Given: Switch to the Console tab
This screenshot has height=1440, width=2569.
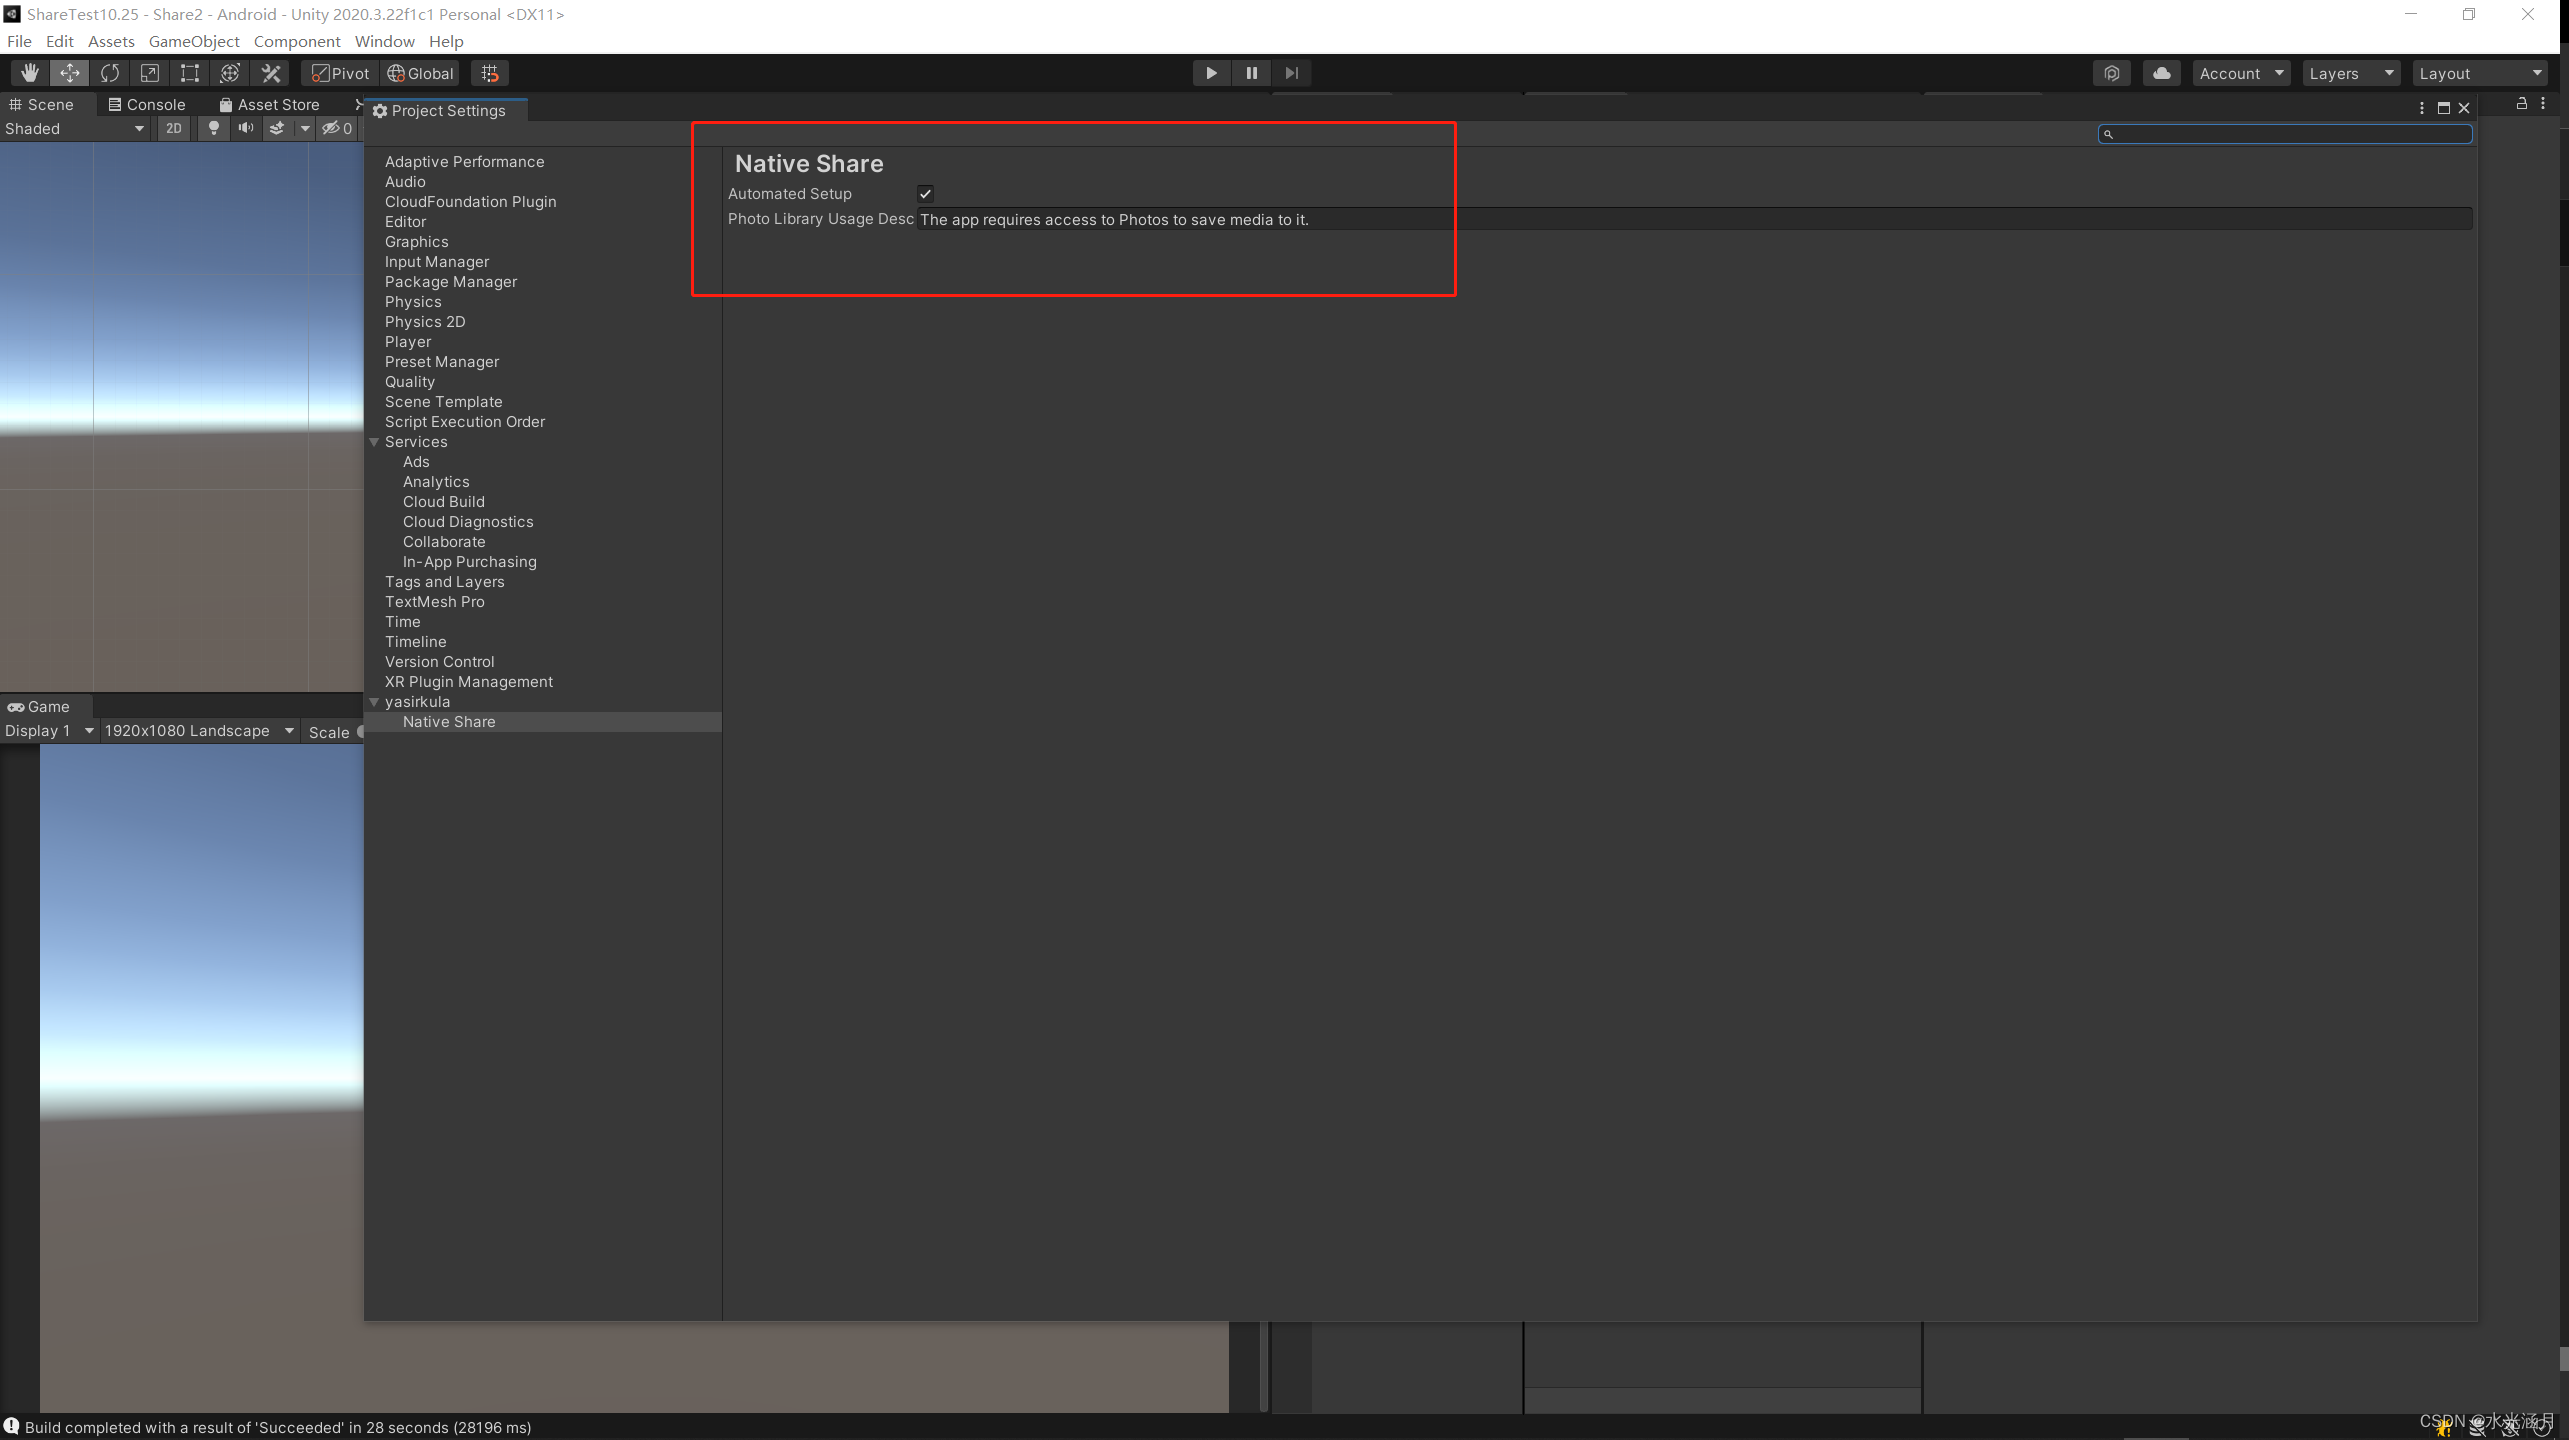Looking at the screenshot, I should (147, 104).
